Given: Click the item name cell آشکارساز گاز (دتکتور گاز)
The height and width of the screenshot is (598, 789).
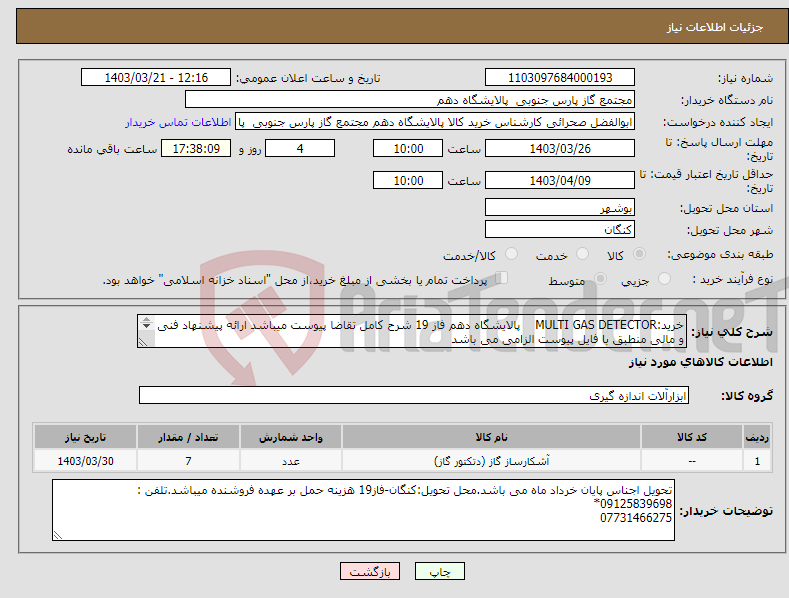Looking at the screenshot, I should [491, 461].
